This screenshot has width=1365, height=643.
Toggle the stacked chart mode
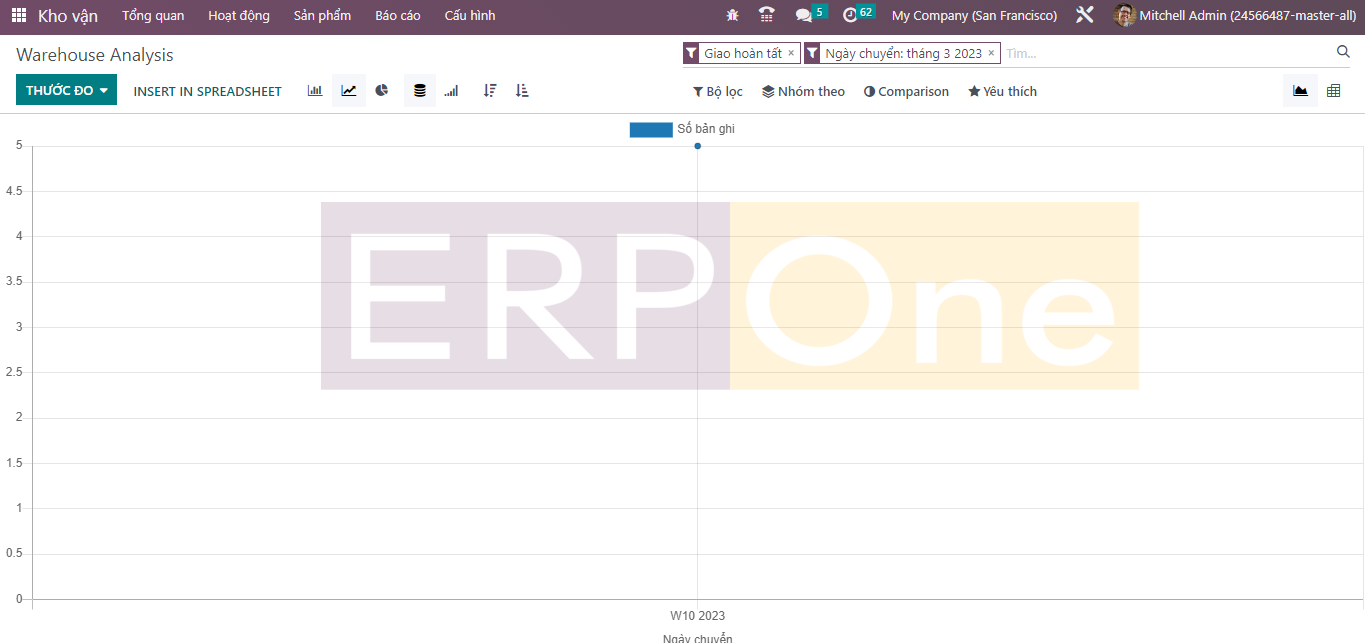[419, 91]
